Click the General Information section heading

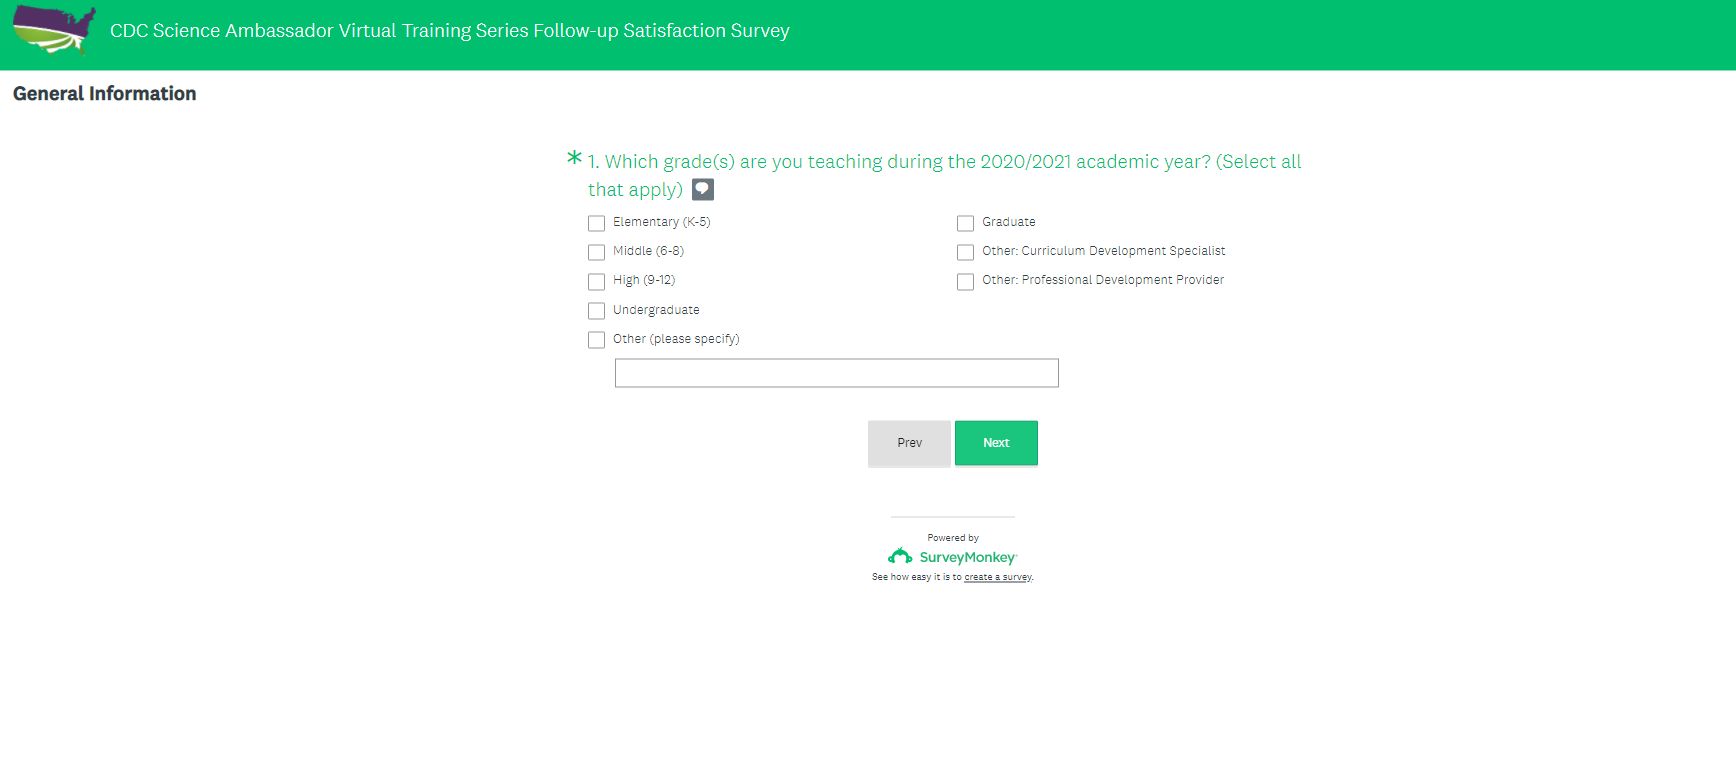click(105, 94)
